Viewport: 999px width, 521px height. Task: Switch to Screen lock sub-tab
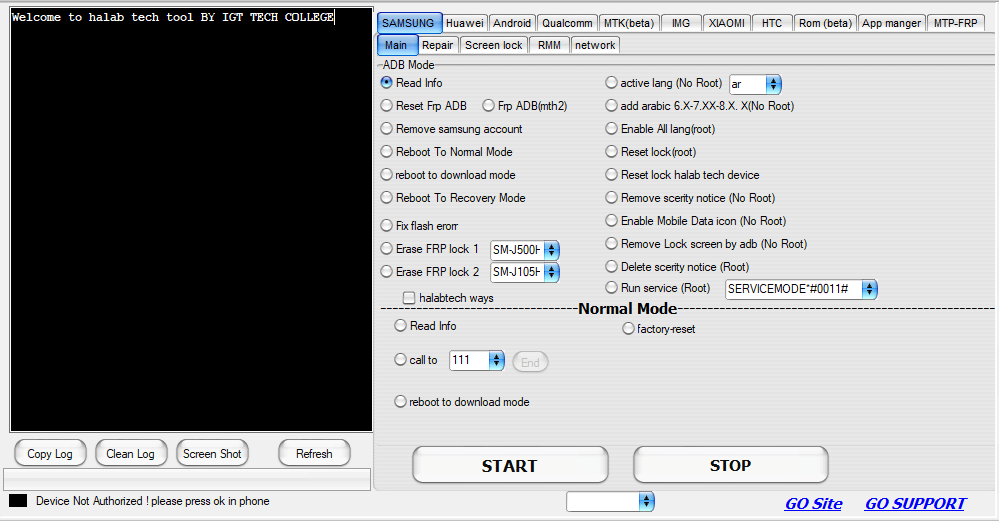click(494, 46)
